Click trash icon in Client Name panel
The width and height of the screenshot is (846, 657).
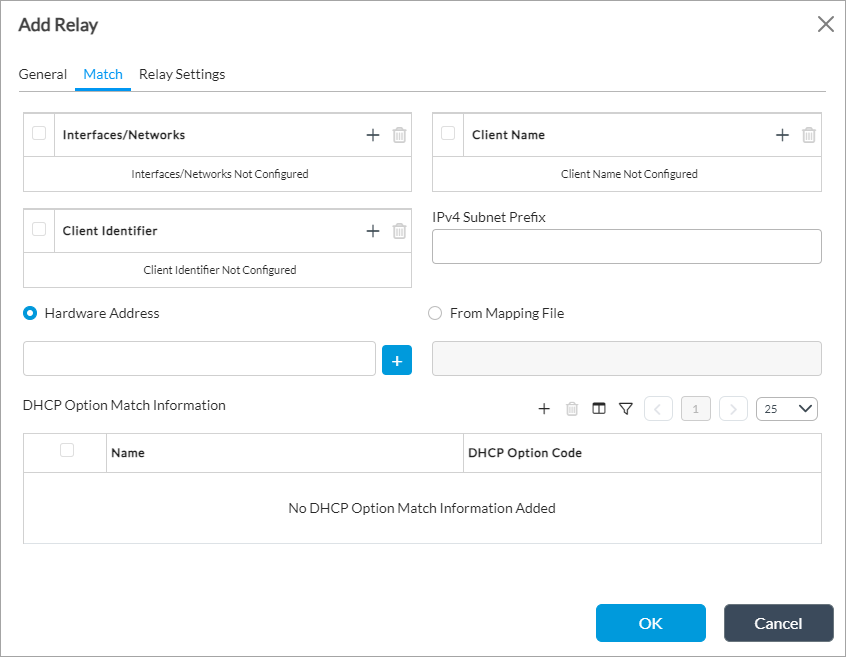[x=809, y=135]
